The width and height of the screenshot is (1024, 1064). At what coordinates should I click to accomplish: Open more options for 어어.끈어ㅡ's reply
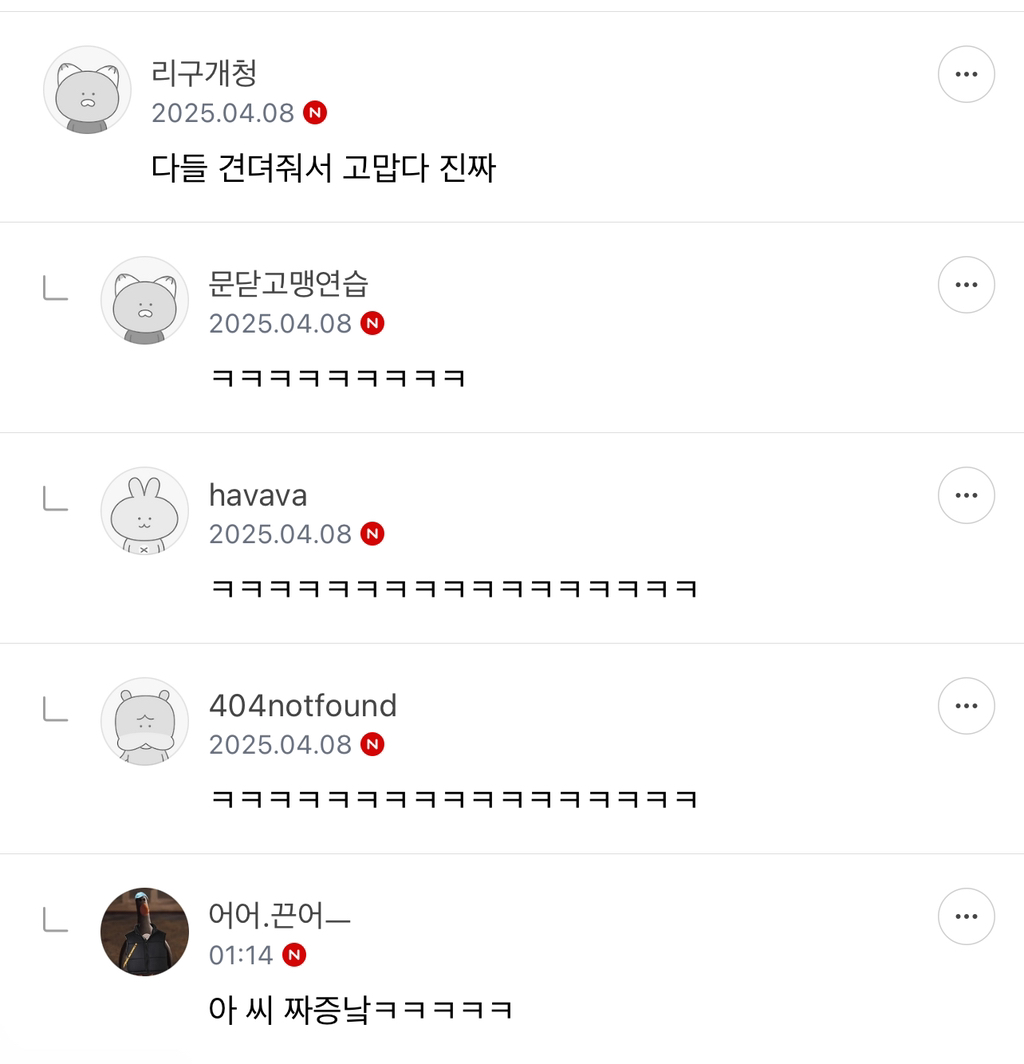(x=966, y=916)
